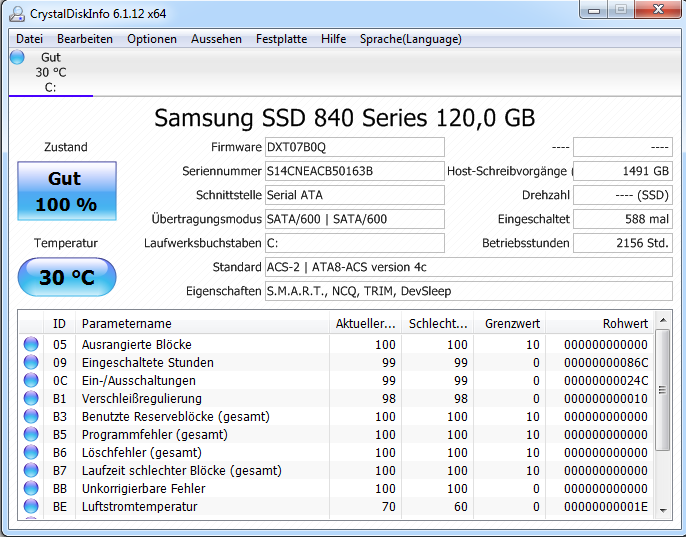Open the Bearbeiten menu
This screenshot has height=537, width=686.
(85, 39)
